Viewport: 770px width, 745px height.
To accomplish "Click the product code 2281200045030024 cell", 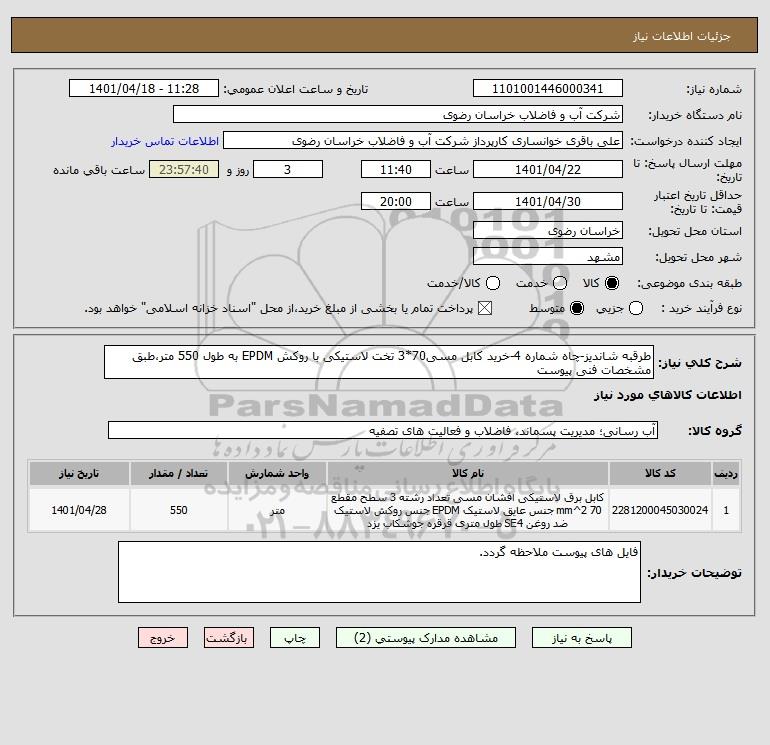I will [x=660, y=510].
